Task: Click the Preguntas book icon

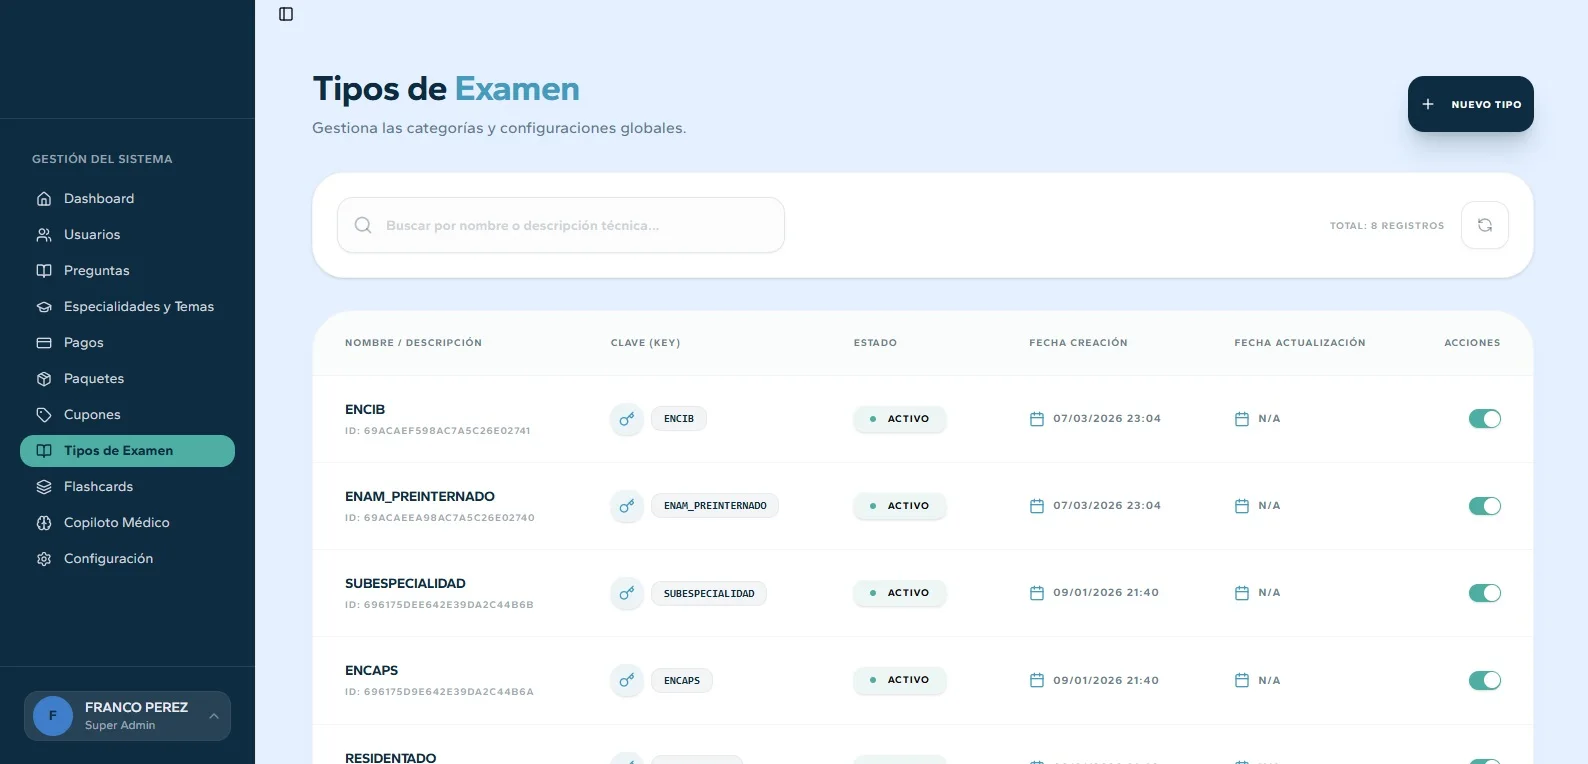Action: click(44, 270)
